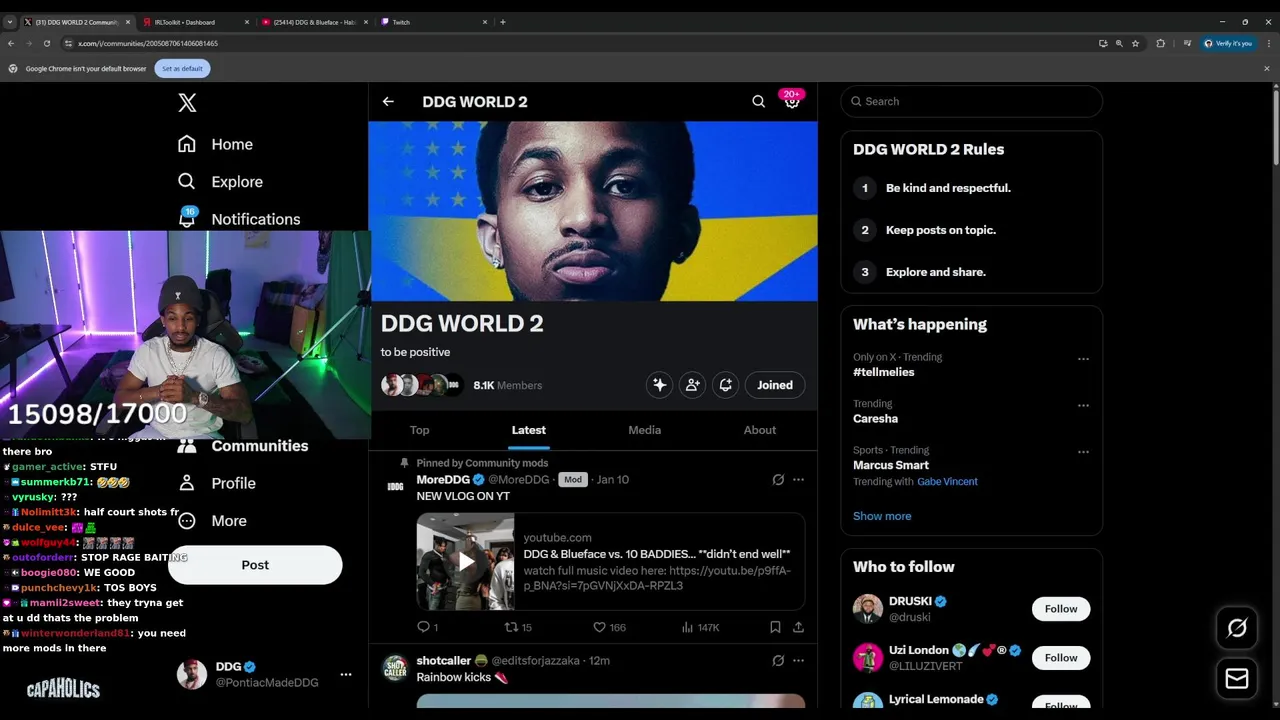The height and width of the screenshot is (720, 1280).
Task: Open the Zoom magnifier icon in address bar
Action: [x=1119, y=43]
